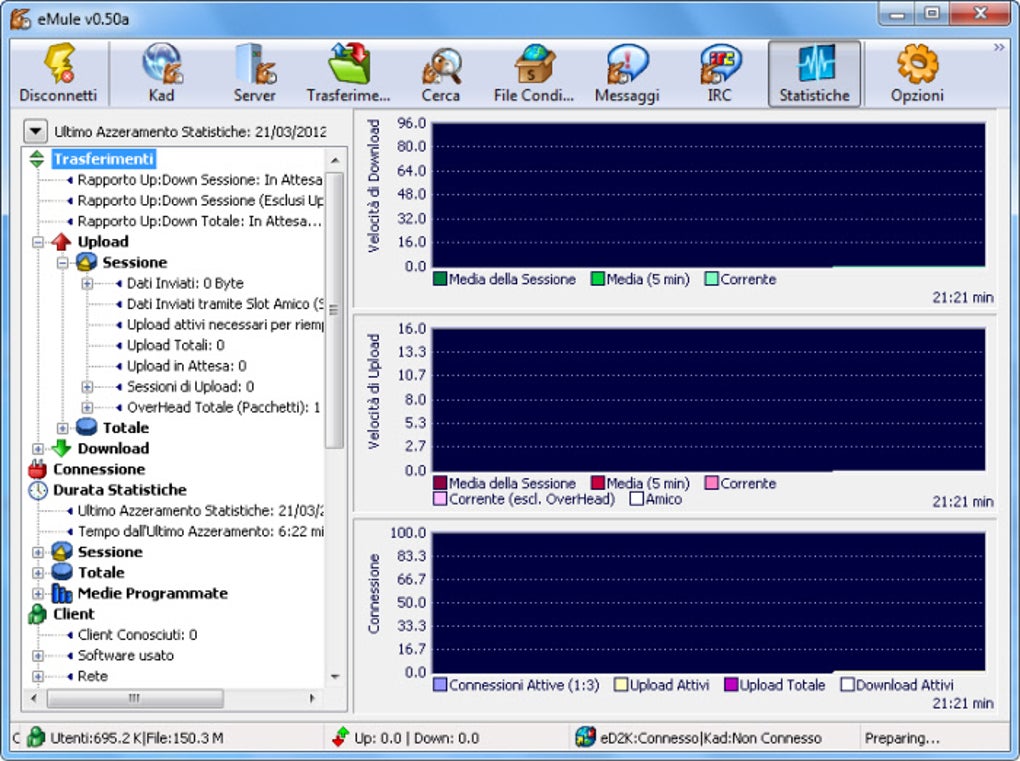The height and width of the screenshot is (761, 1020).
Task: Click the Totale disk icon under Upload
Action: tap(86, 427)
